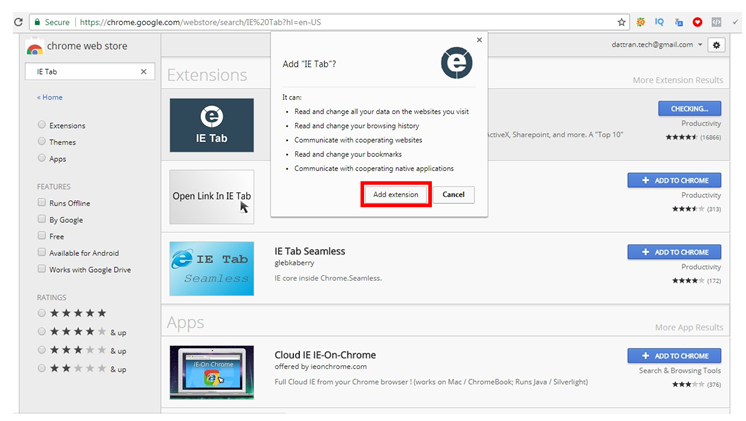Click Cancel in the Add IE Tab dialog

coord(453,194)
